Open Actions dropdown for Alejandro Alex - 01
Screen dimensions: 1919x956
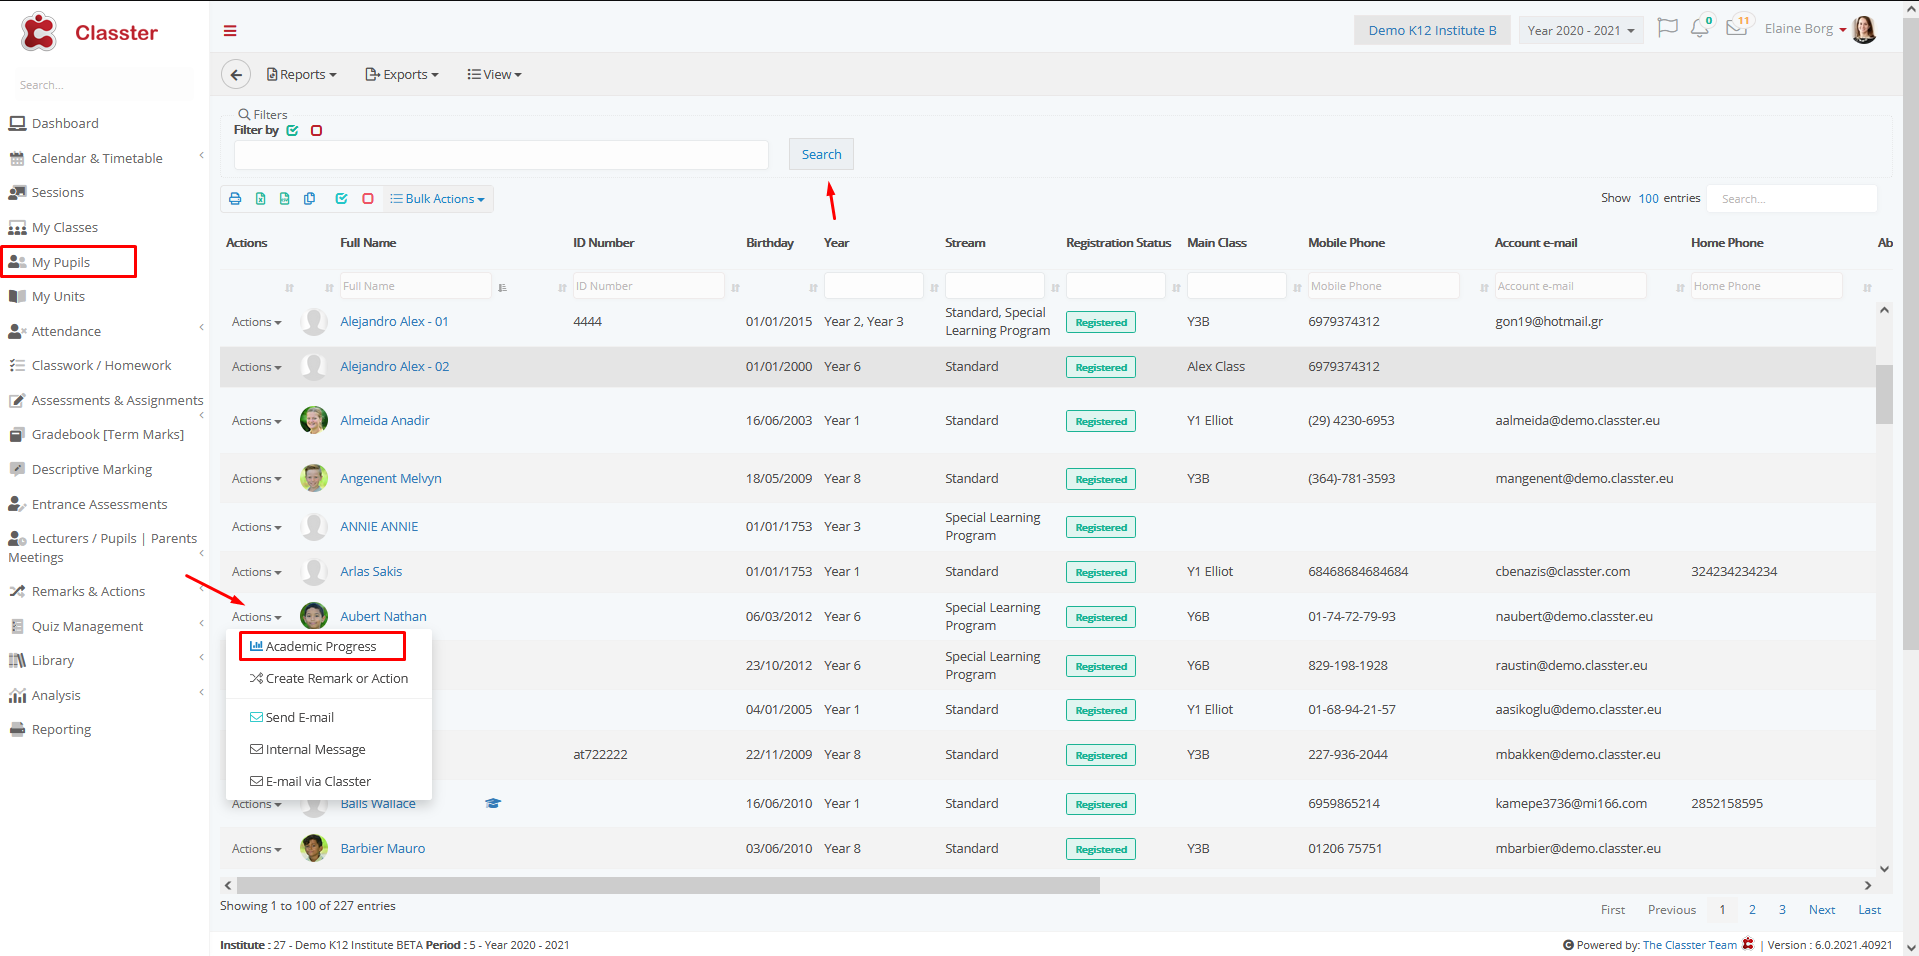[256, 322]
